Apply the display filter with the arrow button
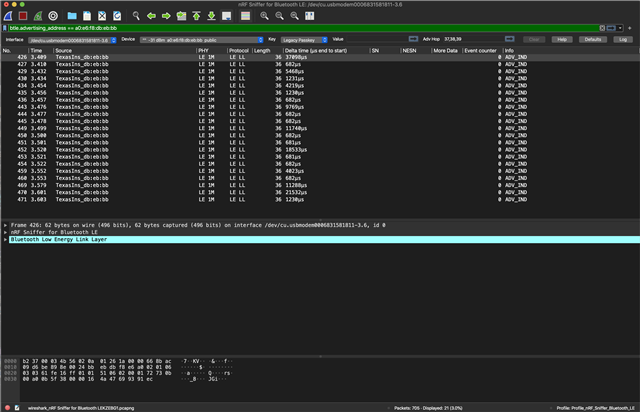The height and width of the screenshot is (412, 640). pos(611,28)
